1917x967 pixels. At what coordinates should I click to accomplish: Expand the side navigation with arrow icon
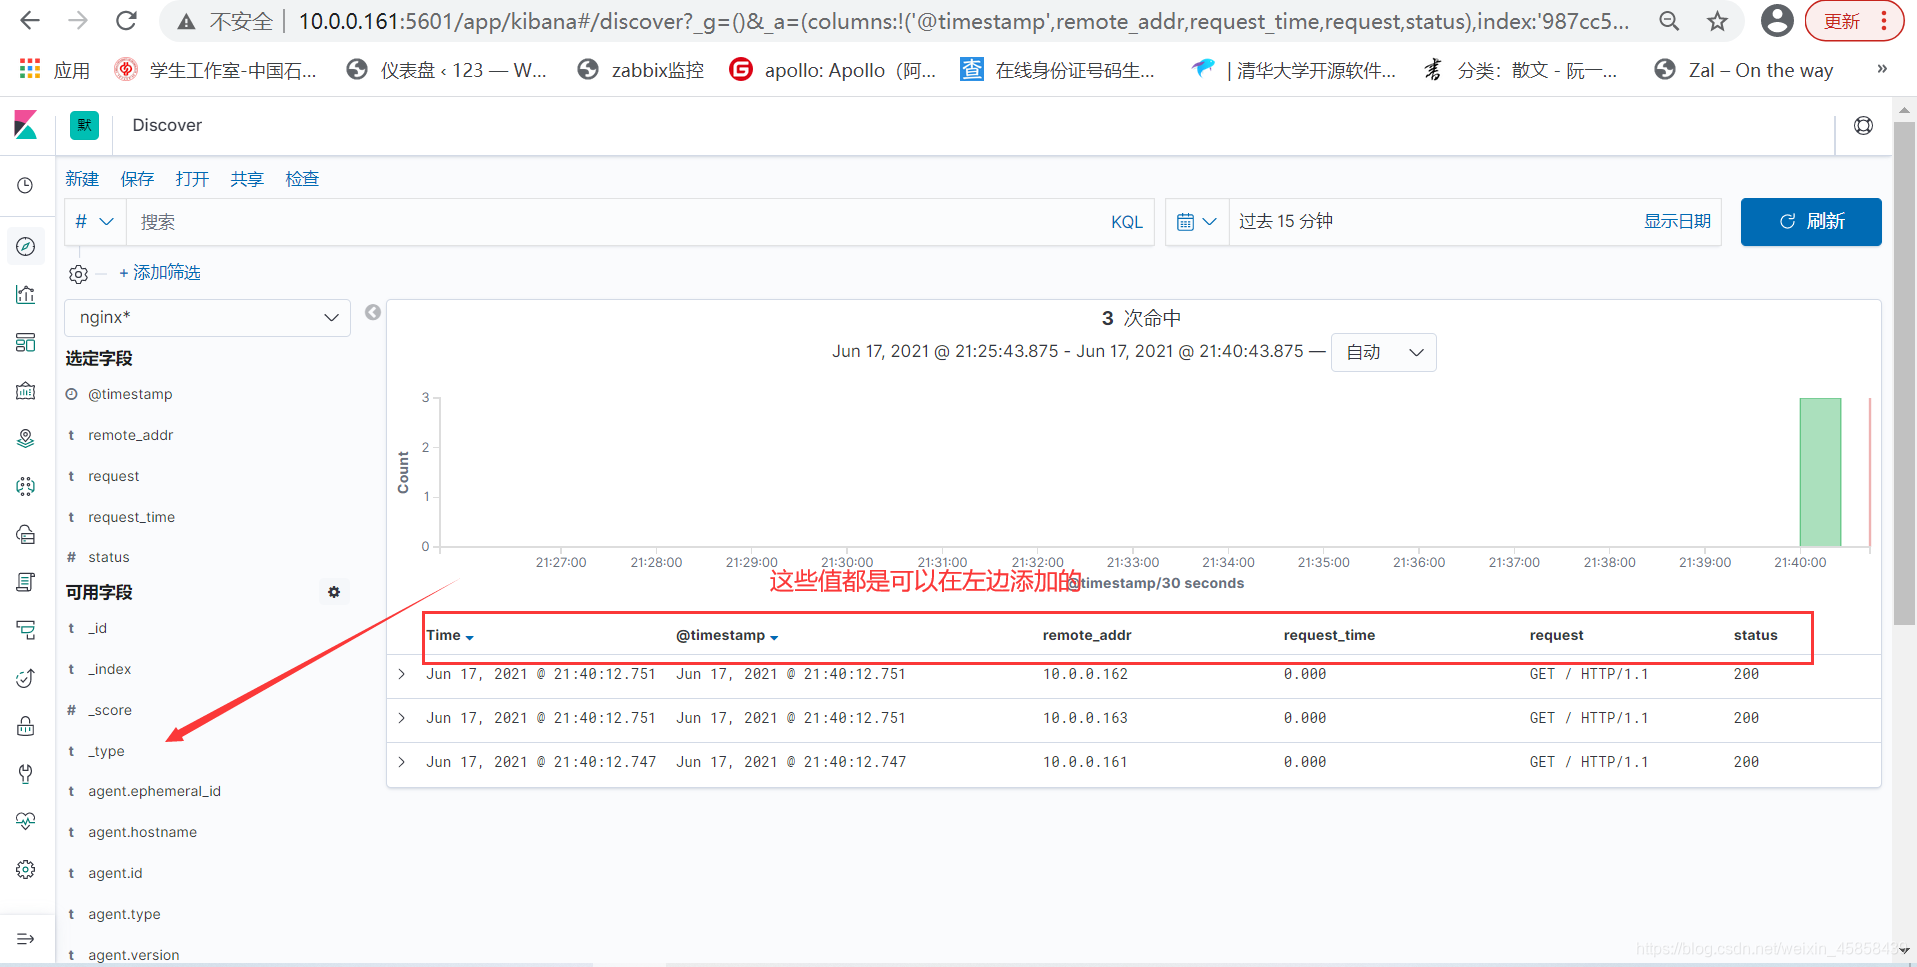coord(26,939)
